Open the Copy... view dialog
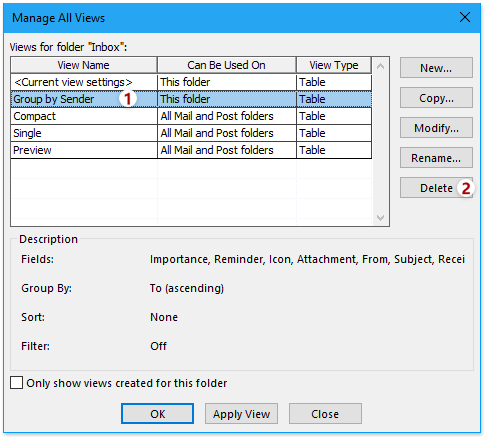Image resolution: width=485 pixels, height=437 pixels. tap(436, 98)
